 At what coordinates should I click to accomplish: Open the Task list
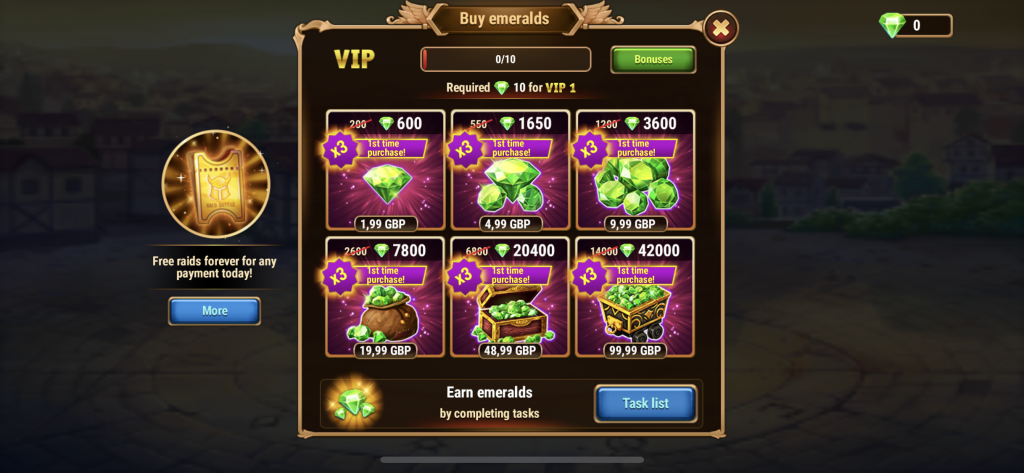tap(645, 404)
